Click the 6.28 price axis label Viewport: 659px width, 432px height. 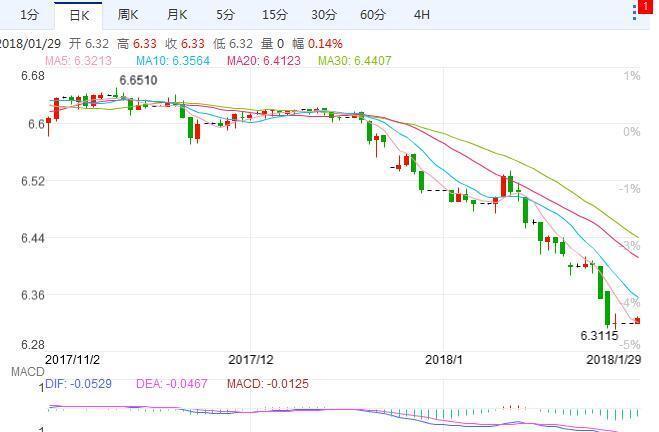point(33,345)
